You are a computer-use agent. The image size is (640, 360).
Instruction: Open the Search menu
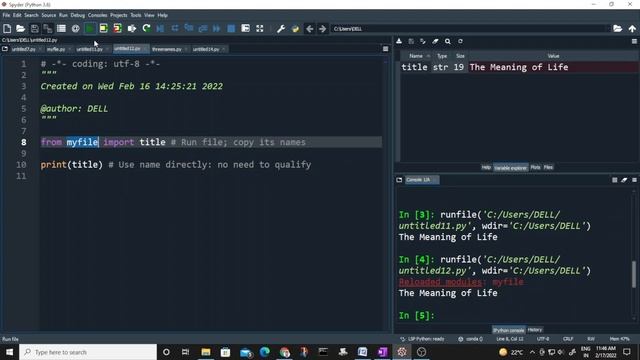31,15
